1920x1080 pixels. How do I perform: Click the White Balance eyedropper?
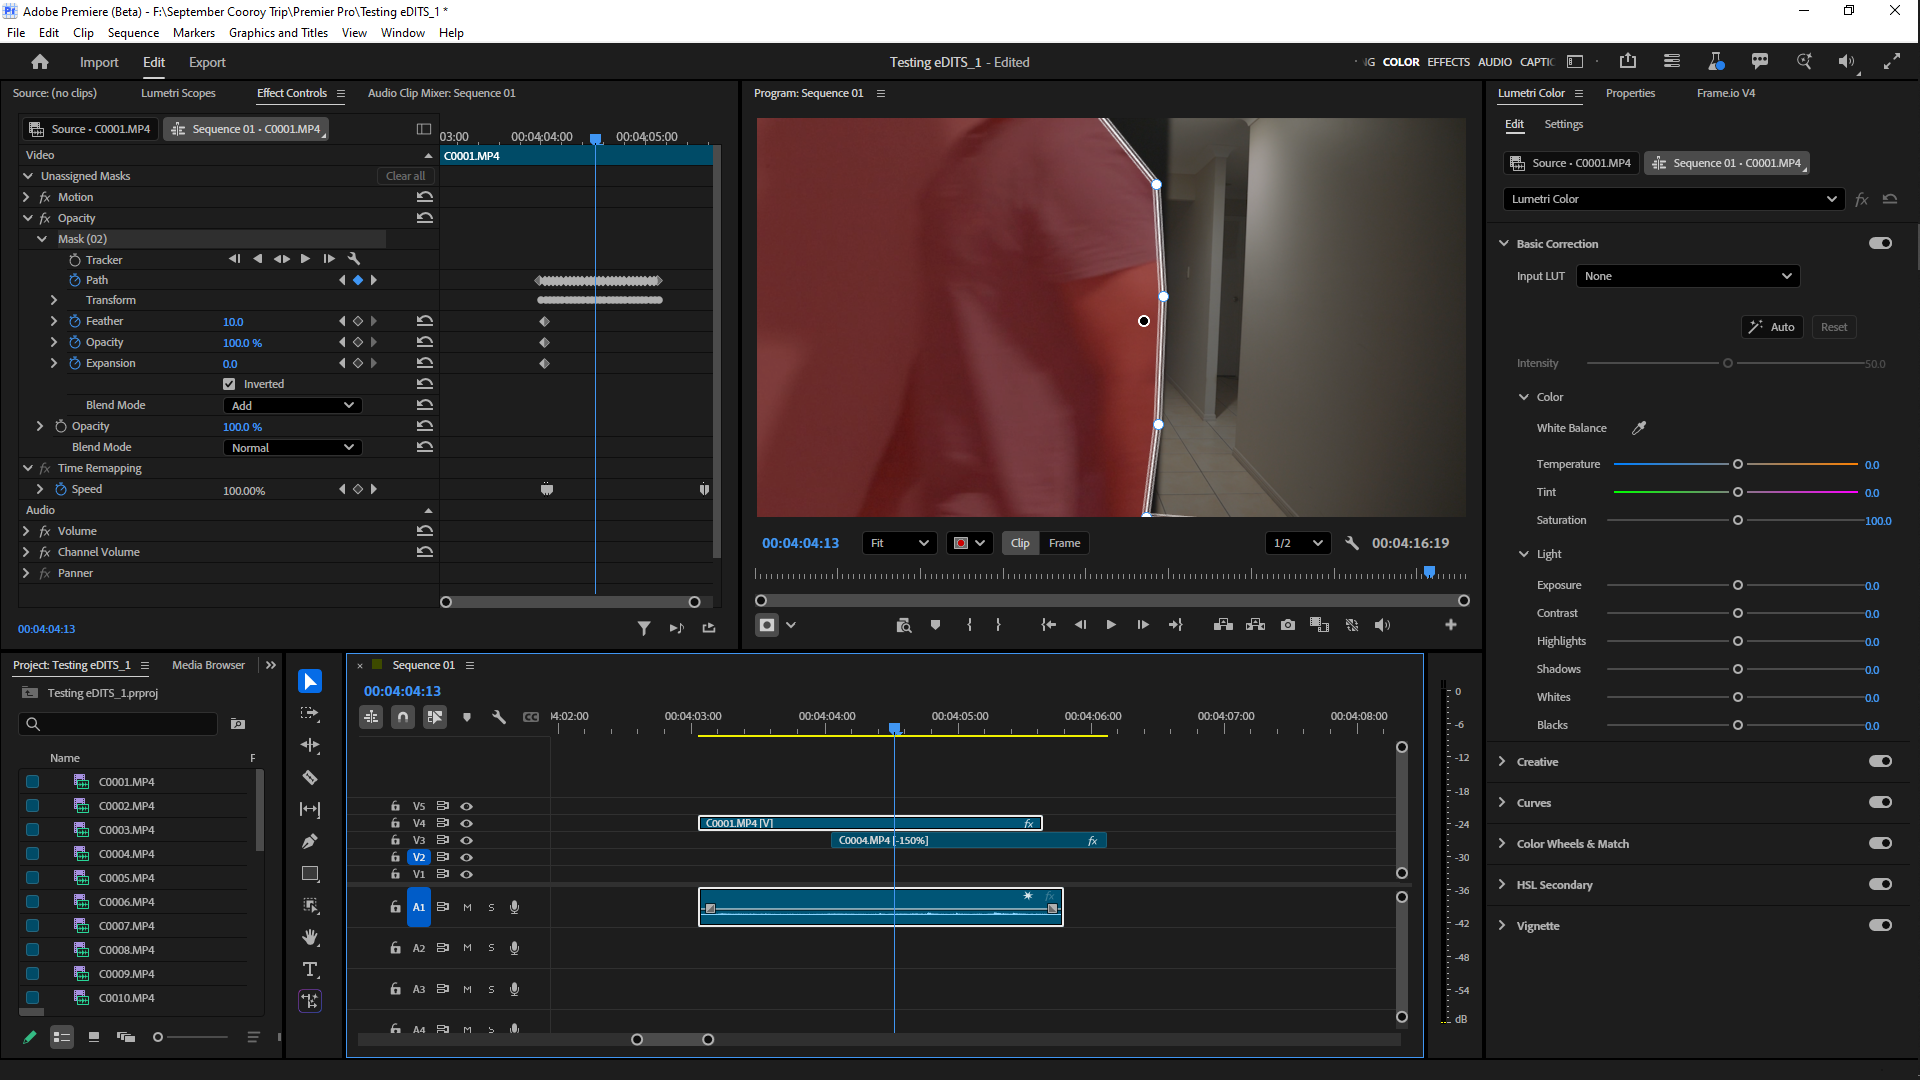(x=1639, y=428)
